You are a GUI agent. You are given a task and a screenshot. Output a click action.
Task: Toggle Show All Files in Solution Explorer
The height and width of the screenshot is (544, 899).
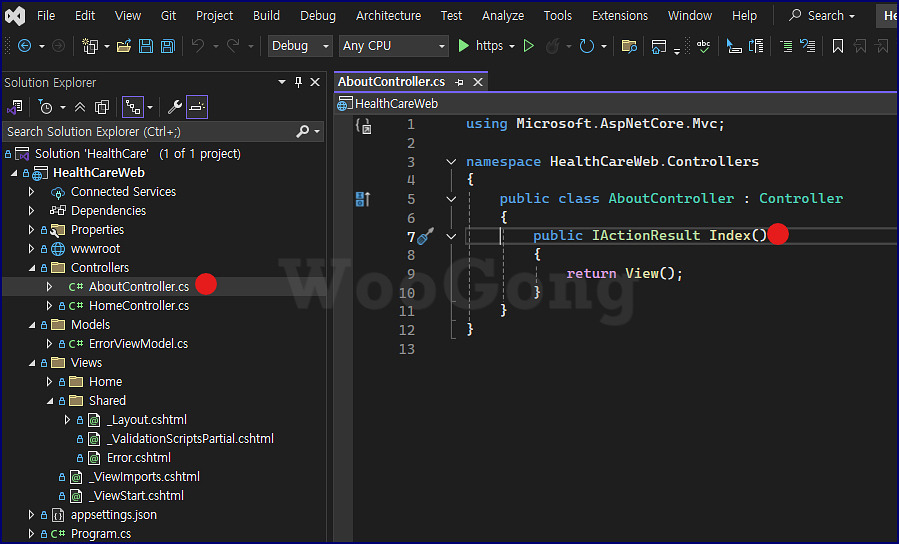click(101, 107)
